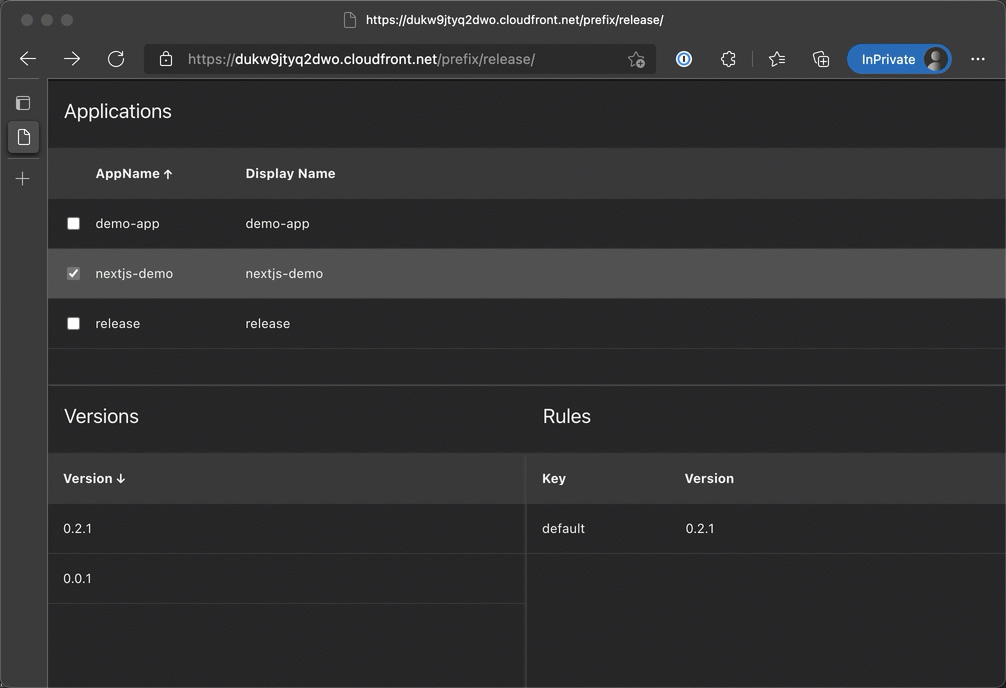Open the browser Settings and more menu
1006x688 pixels.
(978, 59)
